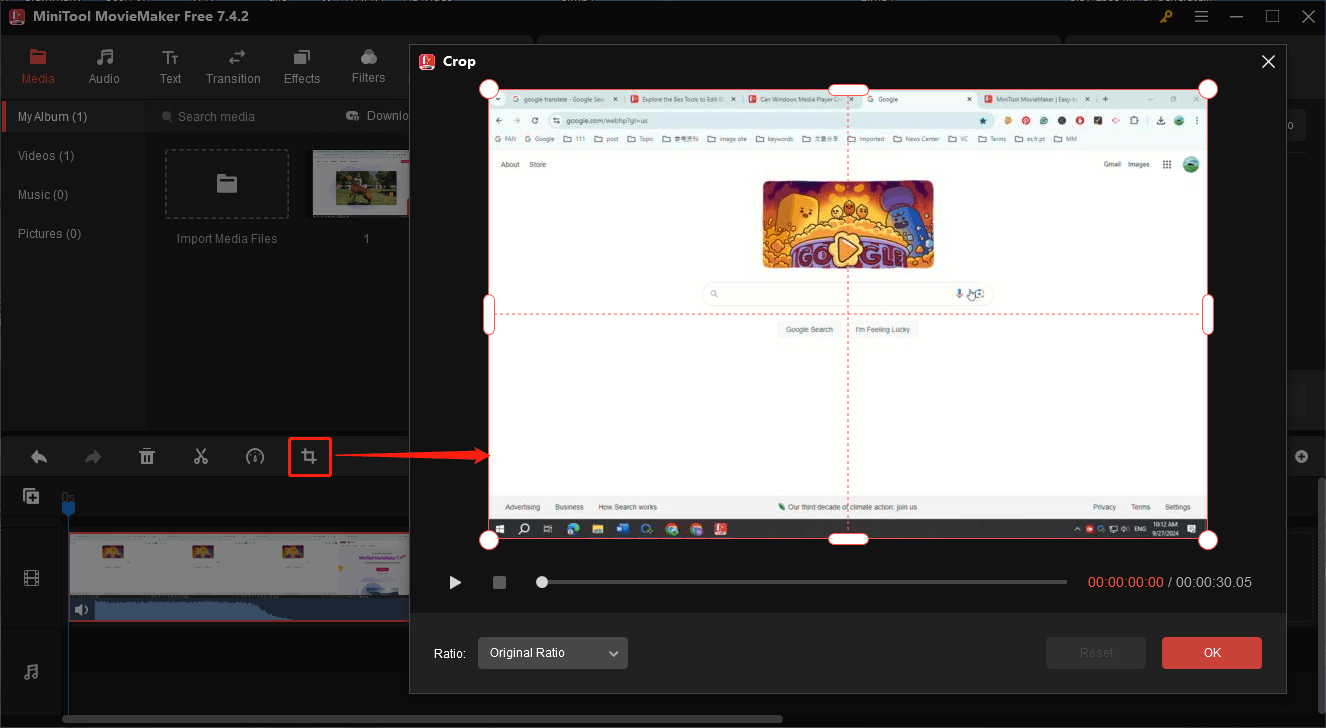This screenshot has height=728, width=1326.
Task: Click the top-right crop corner handle
Action: [x=1208, y=89]
